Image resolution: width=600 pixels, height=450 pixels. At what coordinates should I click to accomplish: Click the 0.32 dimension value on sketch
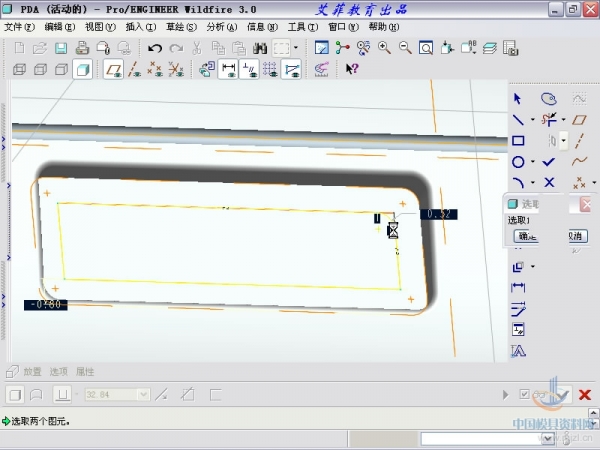(x=440, y=214)
